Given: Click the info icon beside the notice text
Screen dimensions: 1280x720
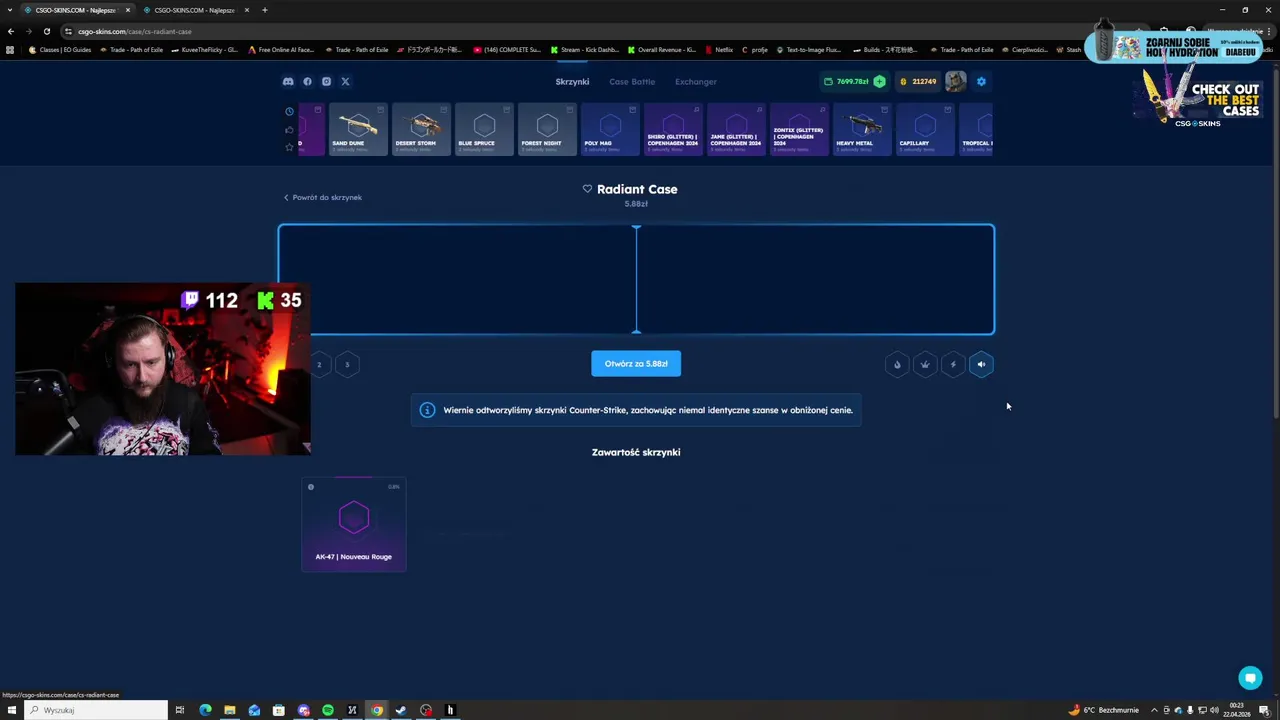Looking at the screenshot, I should point(427,410).
